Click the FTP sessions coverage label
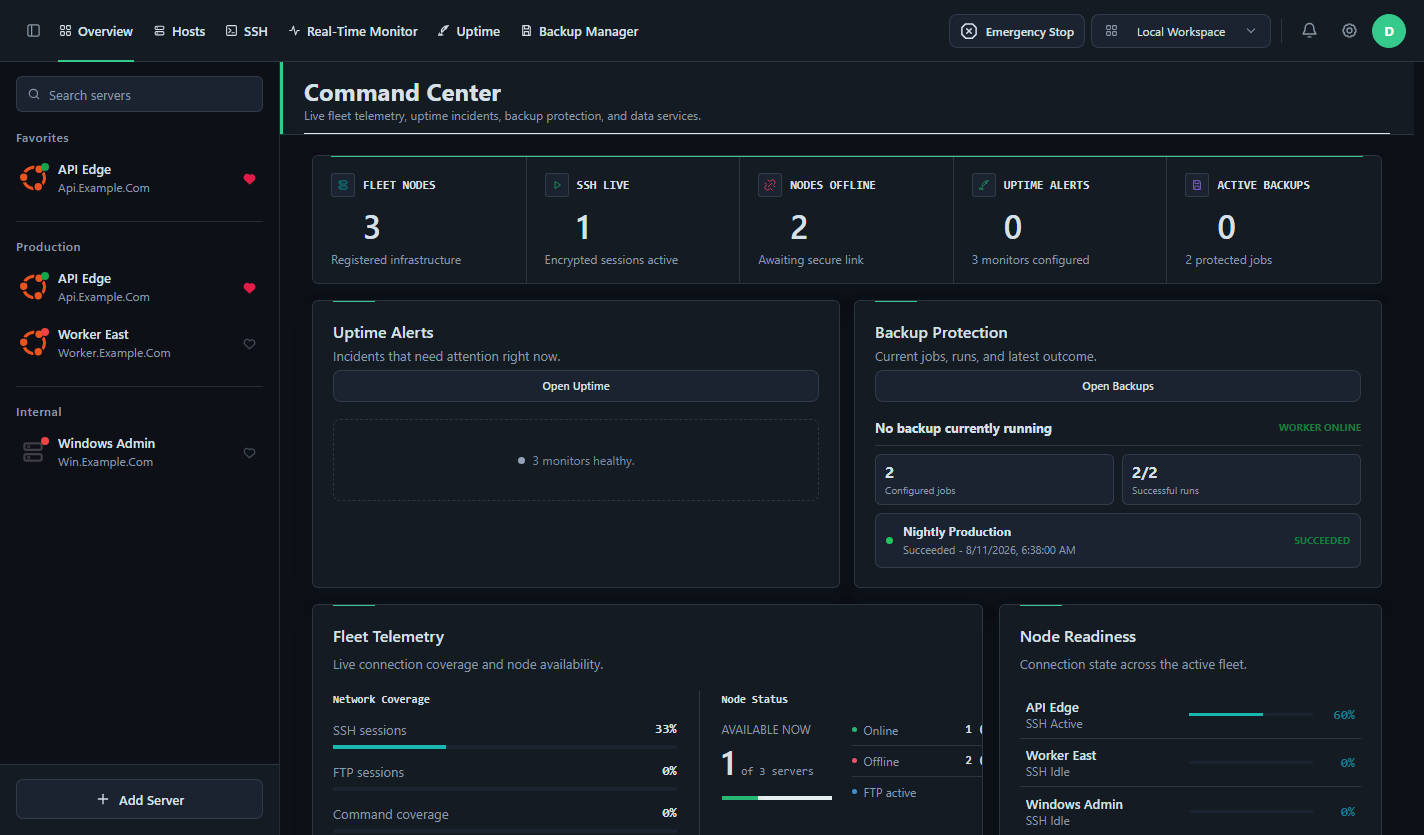The height and width of the screenshot is (835, 1424). (368, 772)
